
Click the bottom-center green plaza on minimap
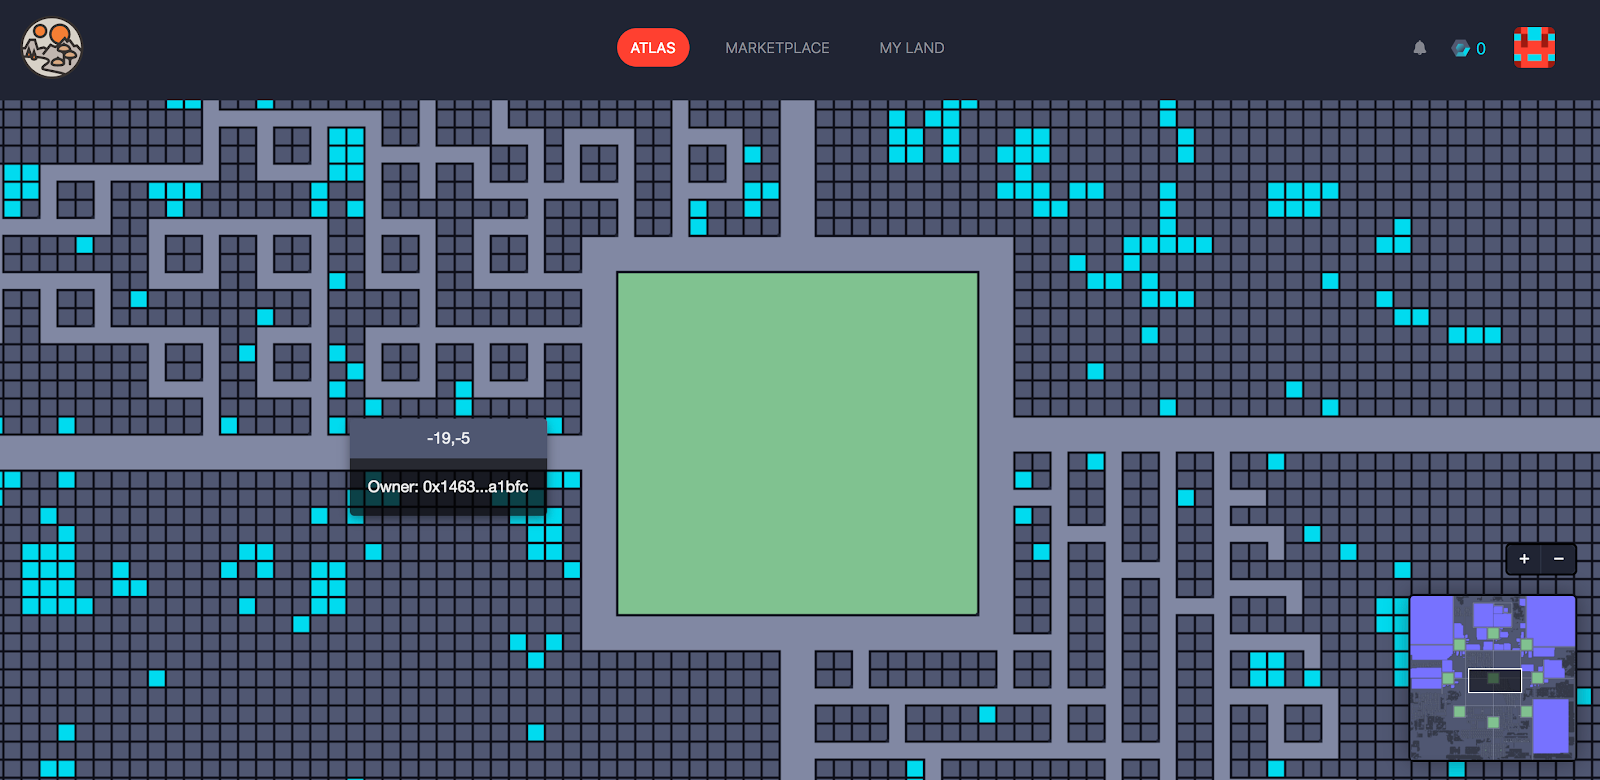click(x=1493, y=722)
